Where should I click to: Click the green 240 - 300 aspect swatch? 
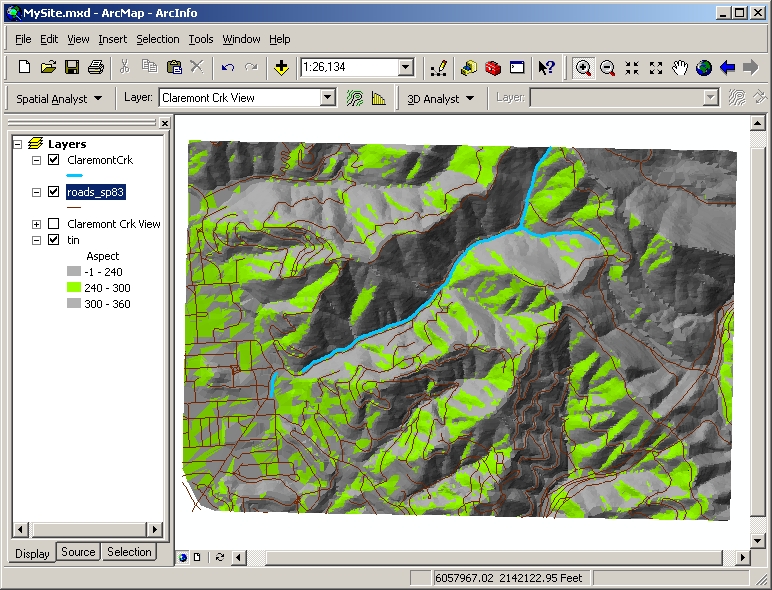pyautogui.click(x=76, y=288)
